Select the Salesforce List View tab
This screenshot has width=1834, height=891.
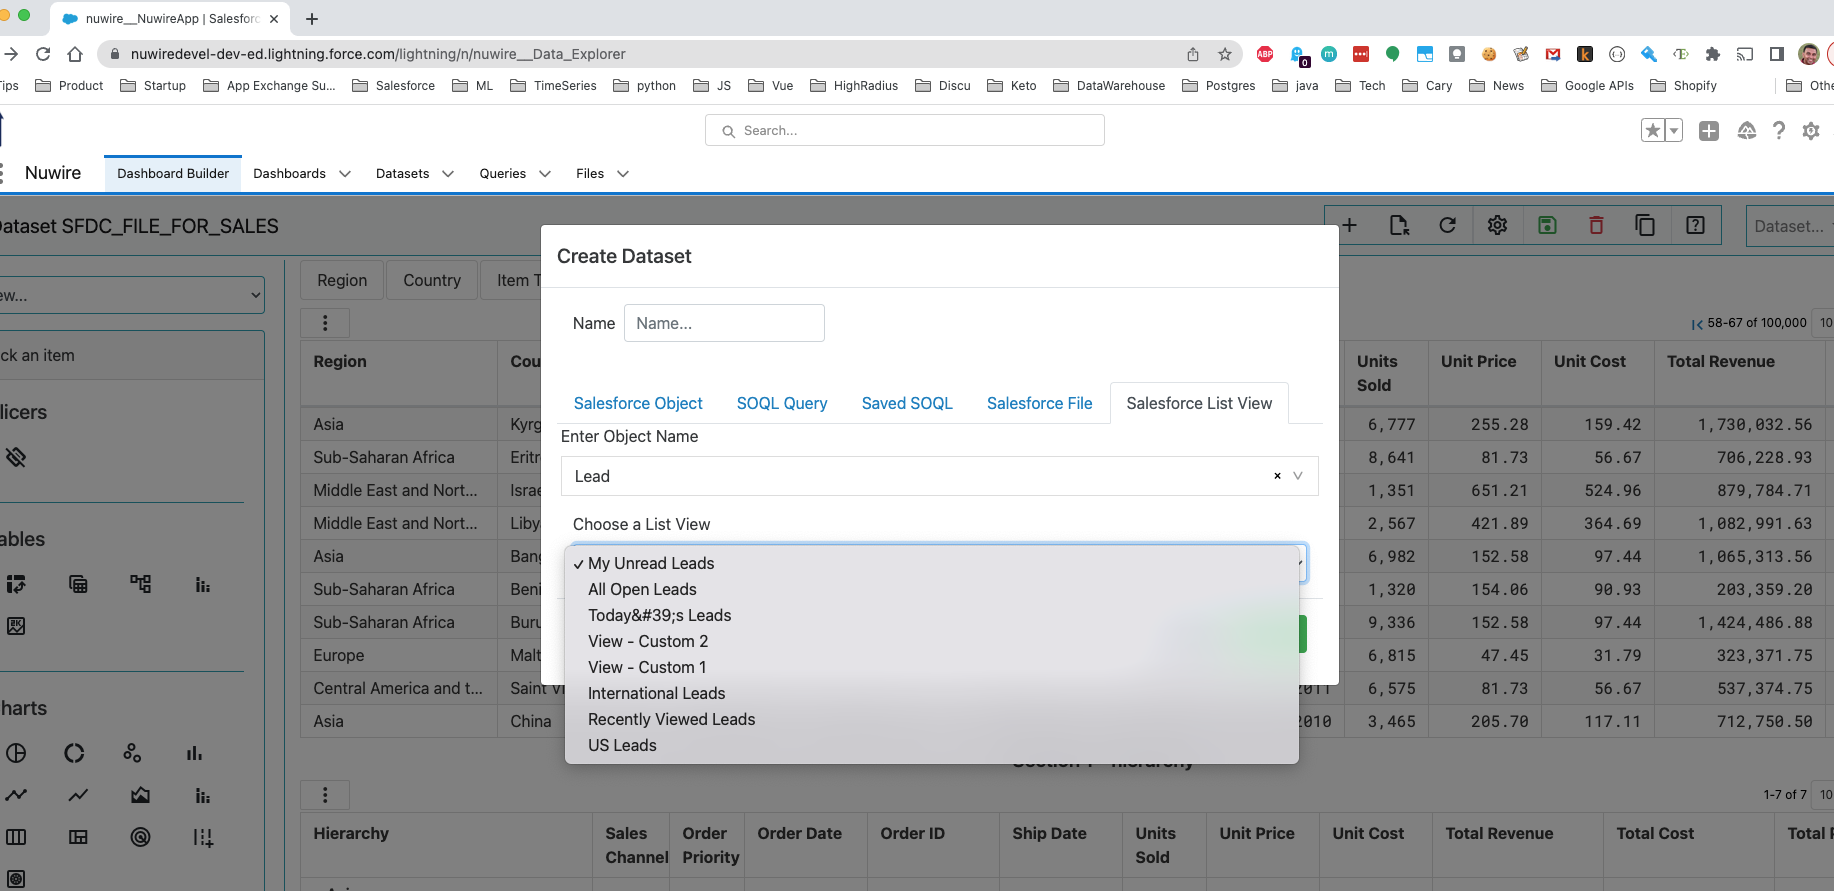(x=1199, y=403)
